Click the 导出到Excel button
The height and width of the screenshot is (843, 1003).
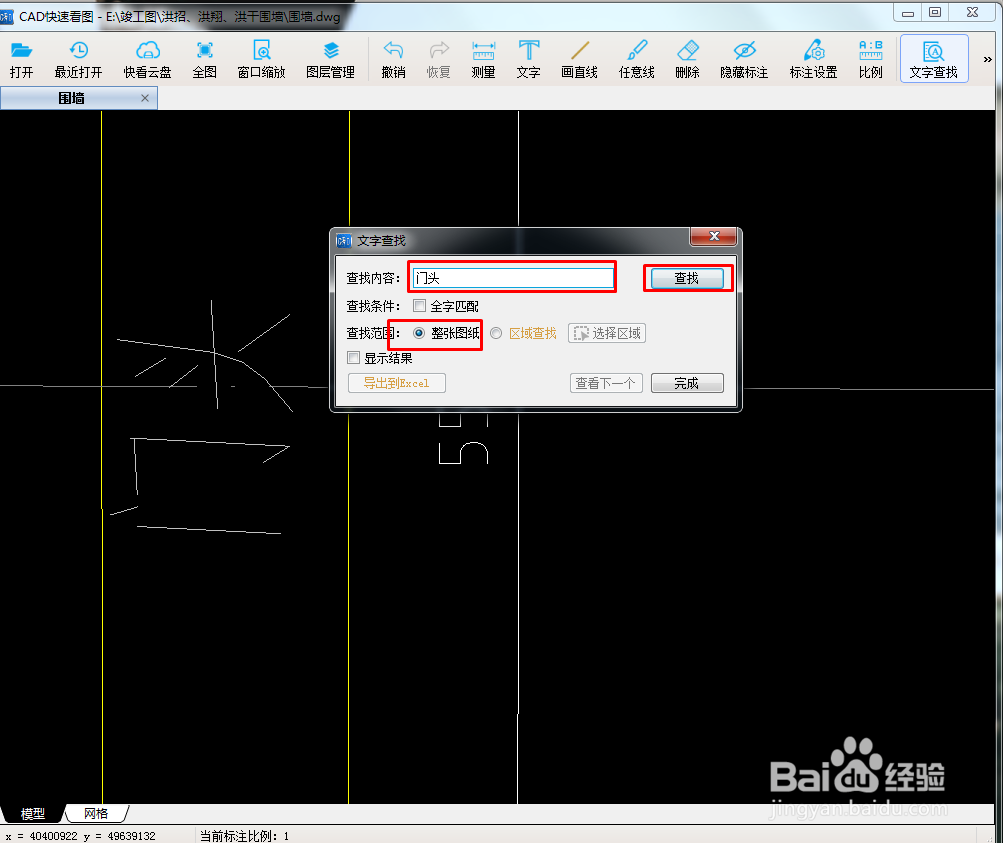click(x=397, y=383)
